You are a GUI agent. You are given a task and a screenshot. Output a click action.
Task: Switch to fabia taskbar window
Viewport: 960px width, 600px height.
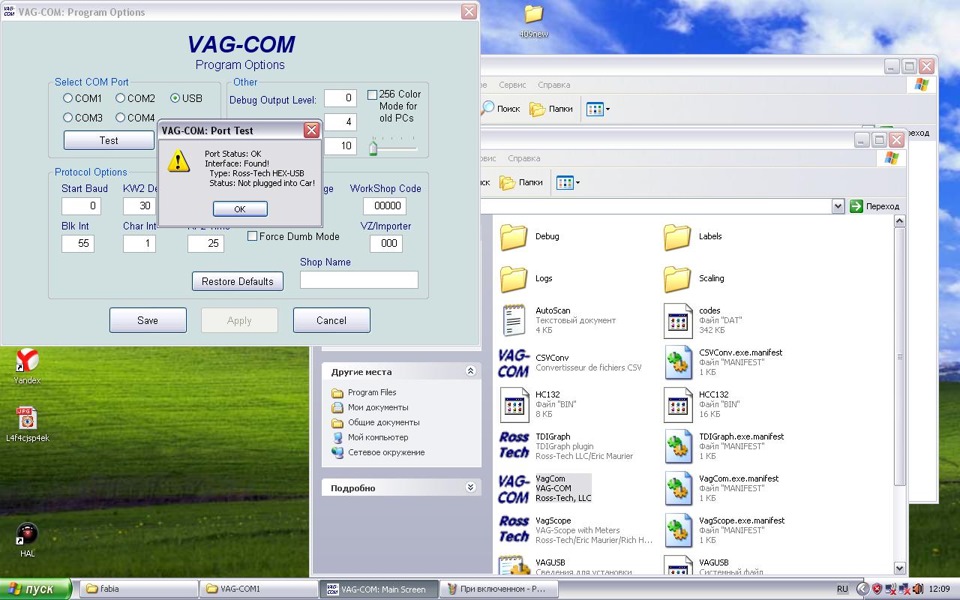click(x=138, y=589)
